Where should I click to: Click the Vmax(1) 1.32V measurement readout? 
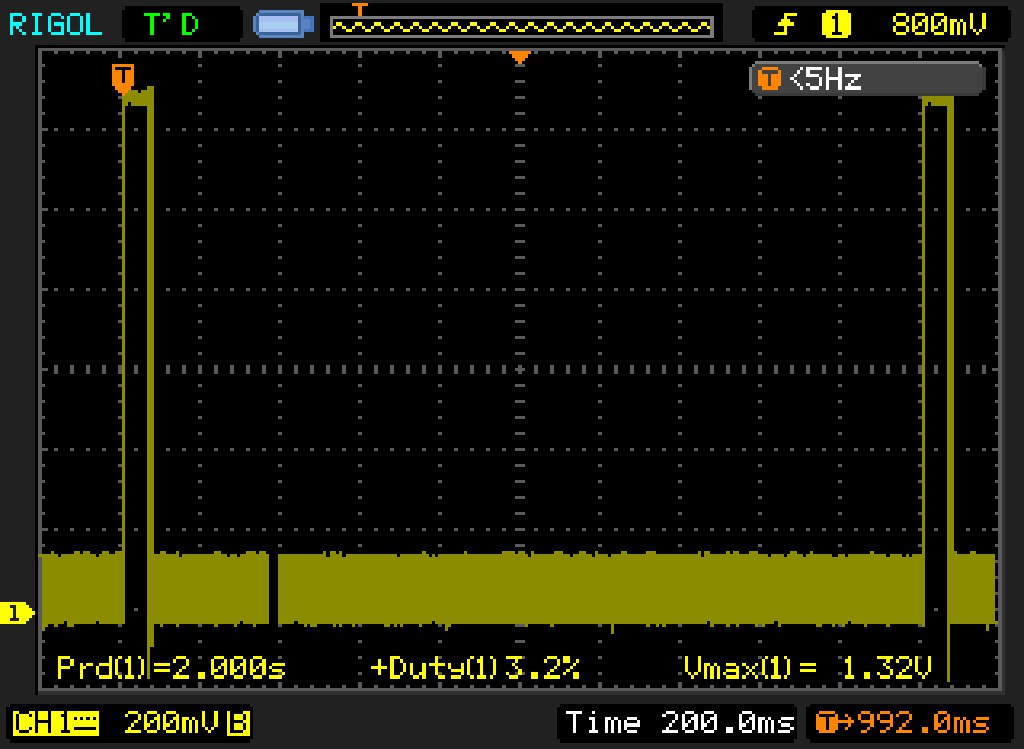[807, 667]
